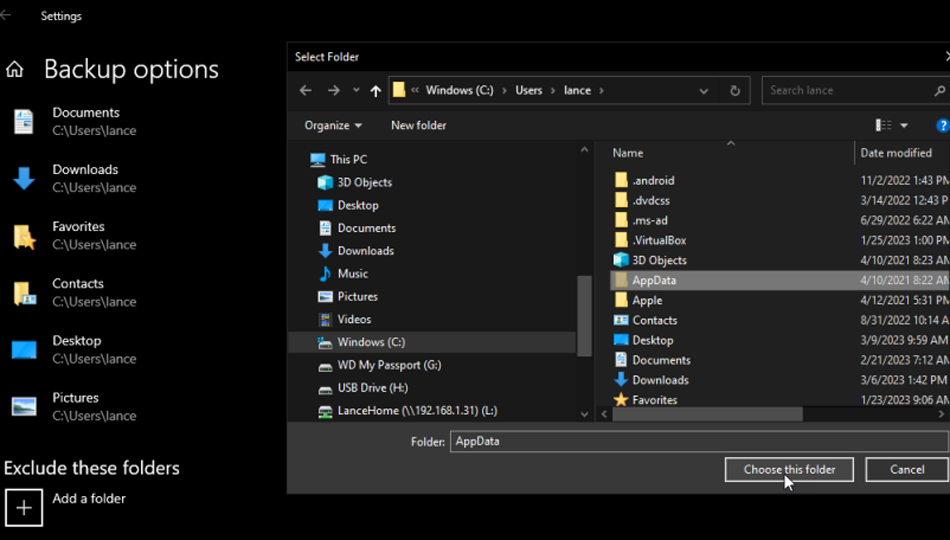Image resolution: width=950 pixels, height=540 pixels.
Task: Click the Choose this folder button
Action: [x=789, y=469]
